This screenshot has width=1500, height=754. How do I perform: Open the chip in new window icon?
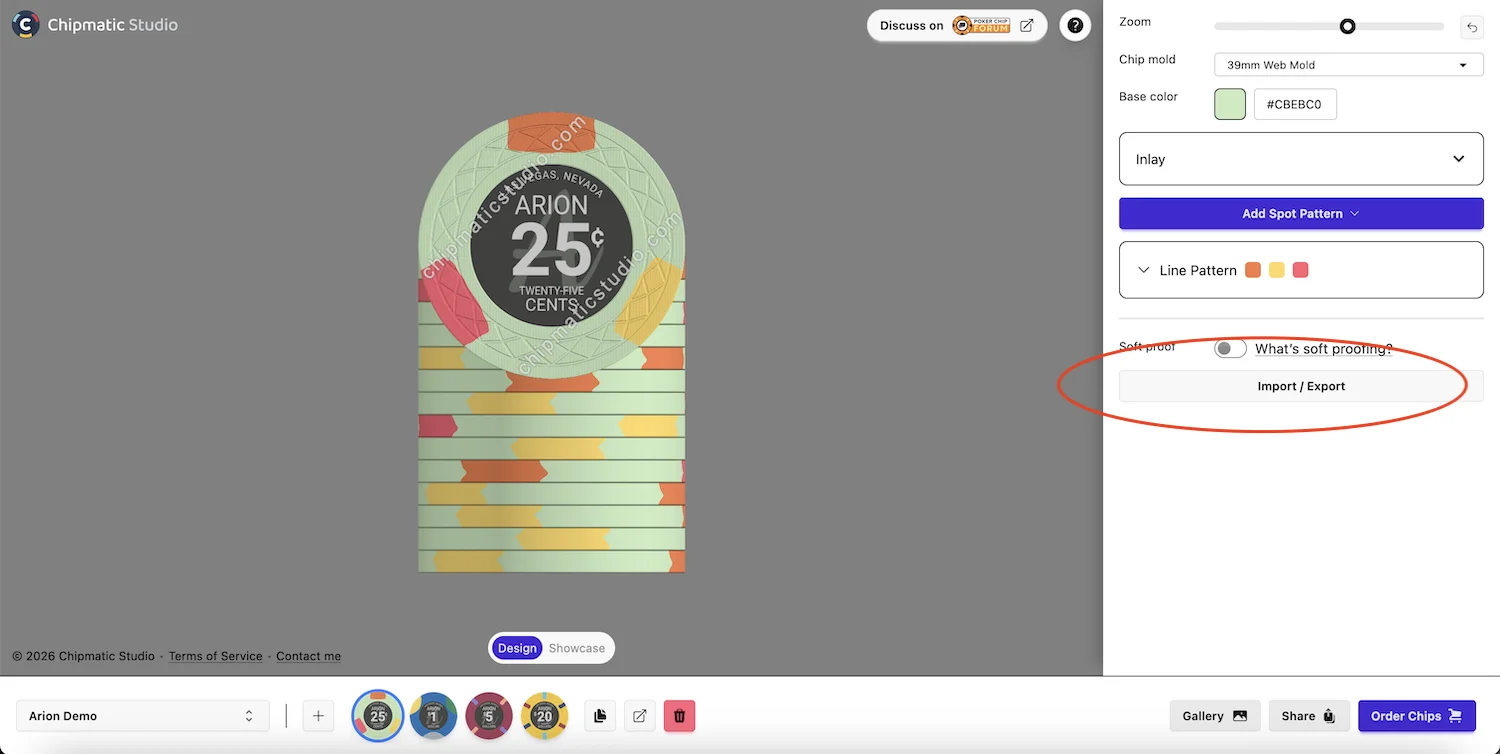(640, 716)
